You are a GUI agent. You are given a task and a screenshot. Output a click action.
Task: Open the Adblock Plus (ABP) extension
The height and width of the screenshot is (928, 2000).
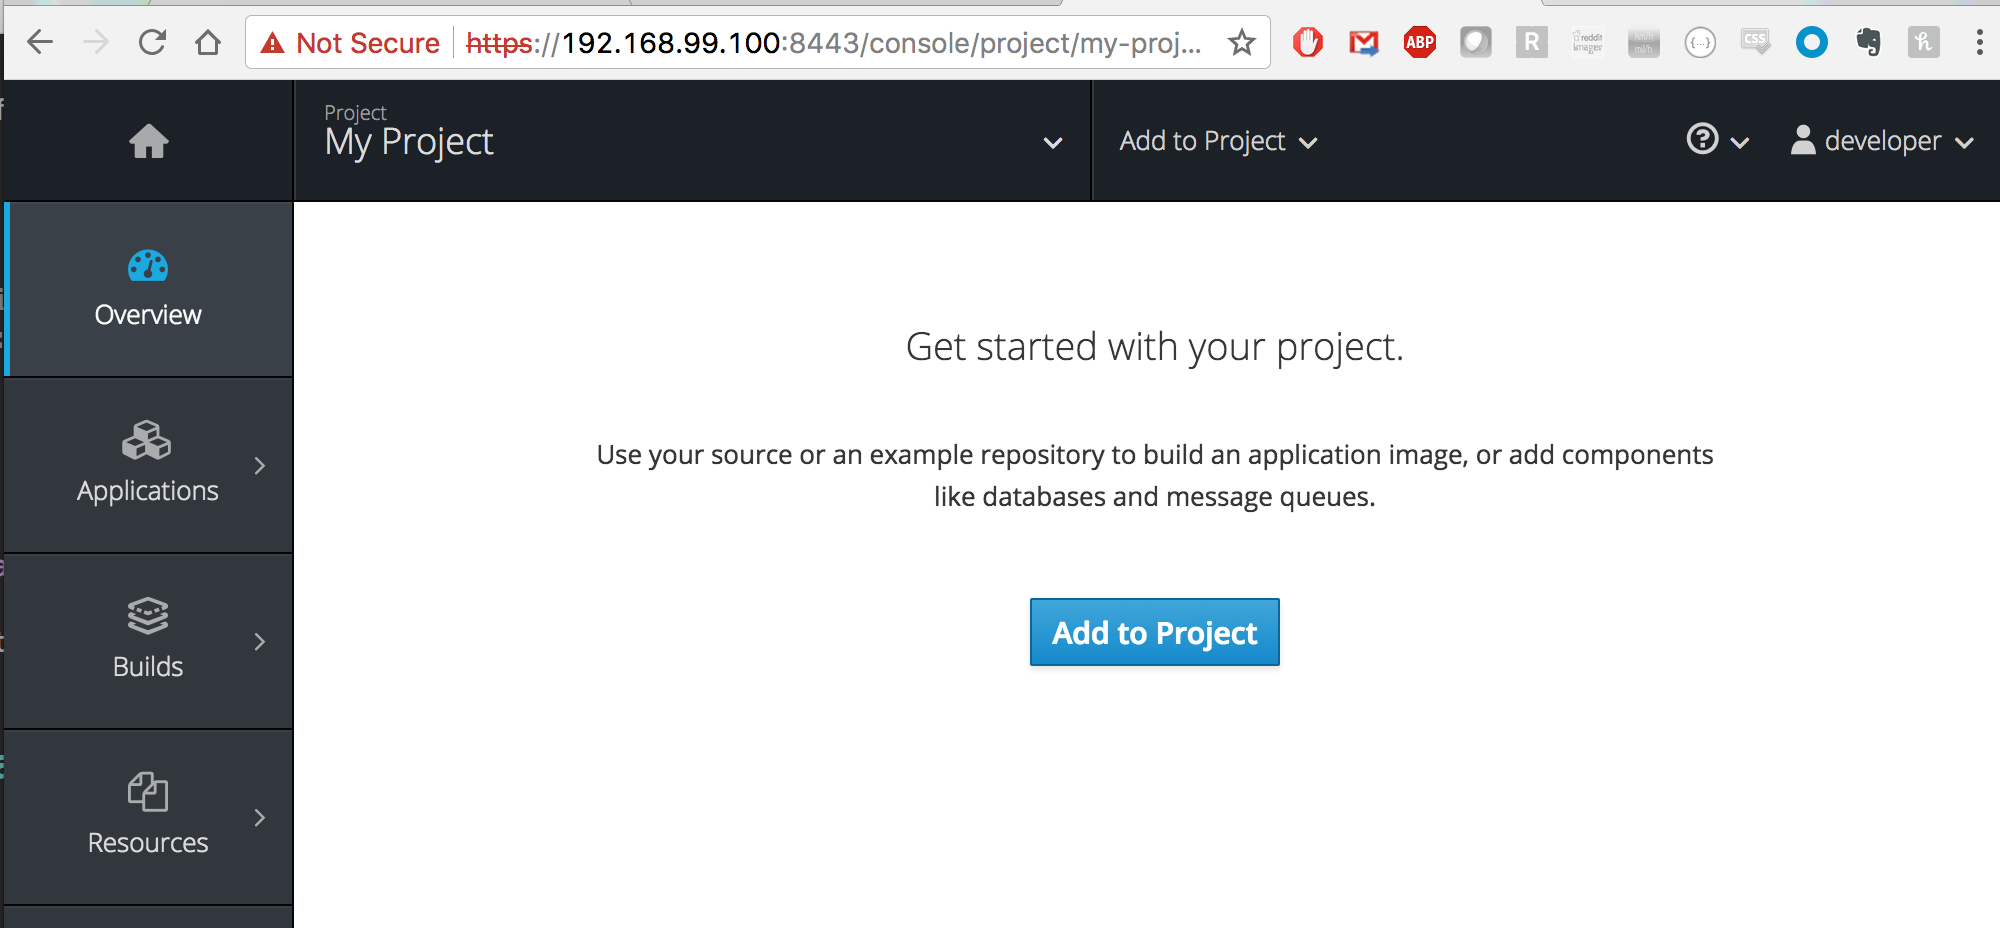tap(1420, 42)
